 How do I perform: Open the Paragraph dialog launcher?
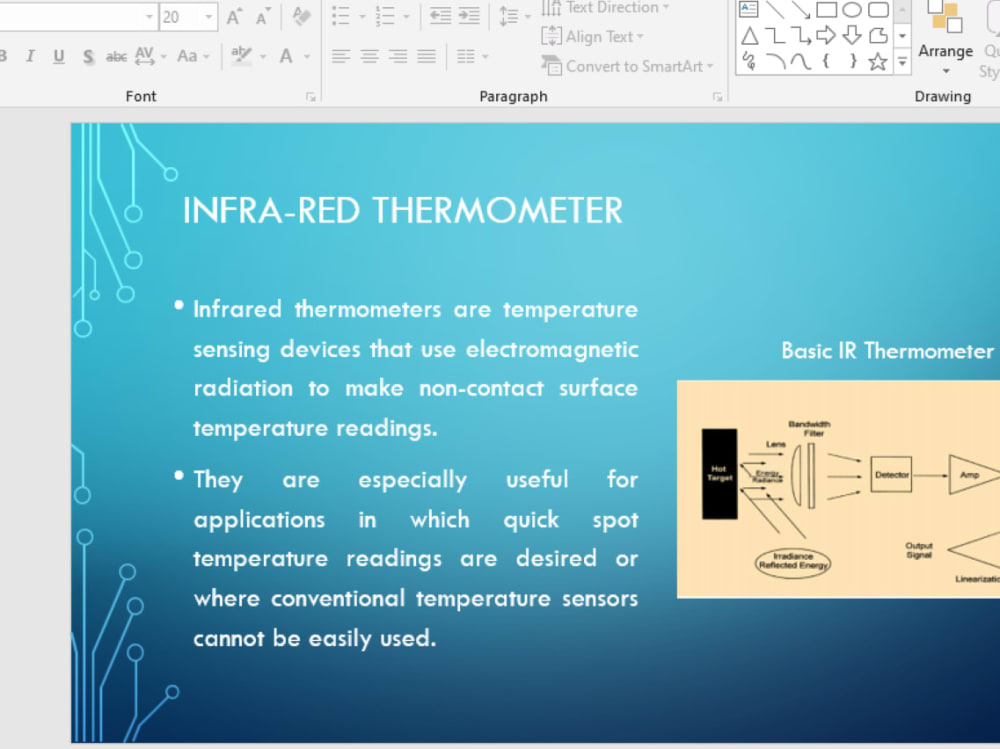click(x=717, y=97)
